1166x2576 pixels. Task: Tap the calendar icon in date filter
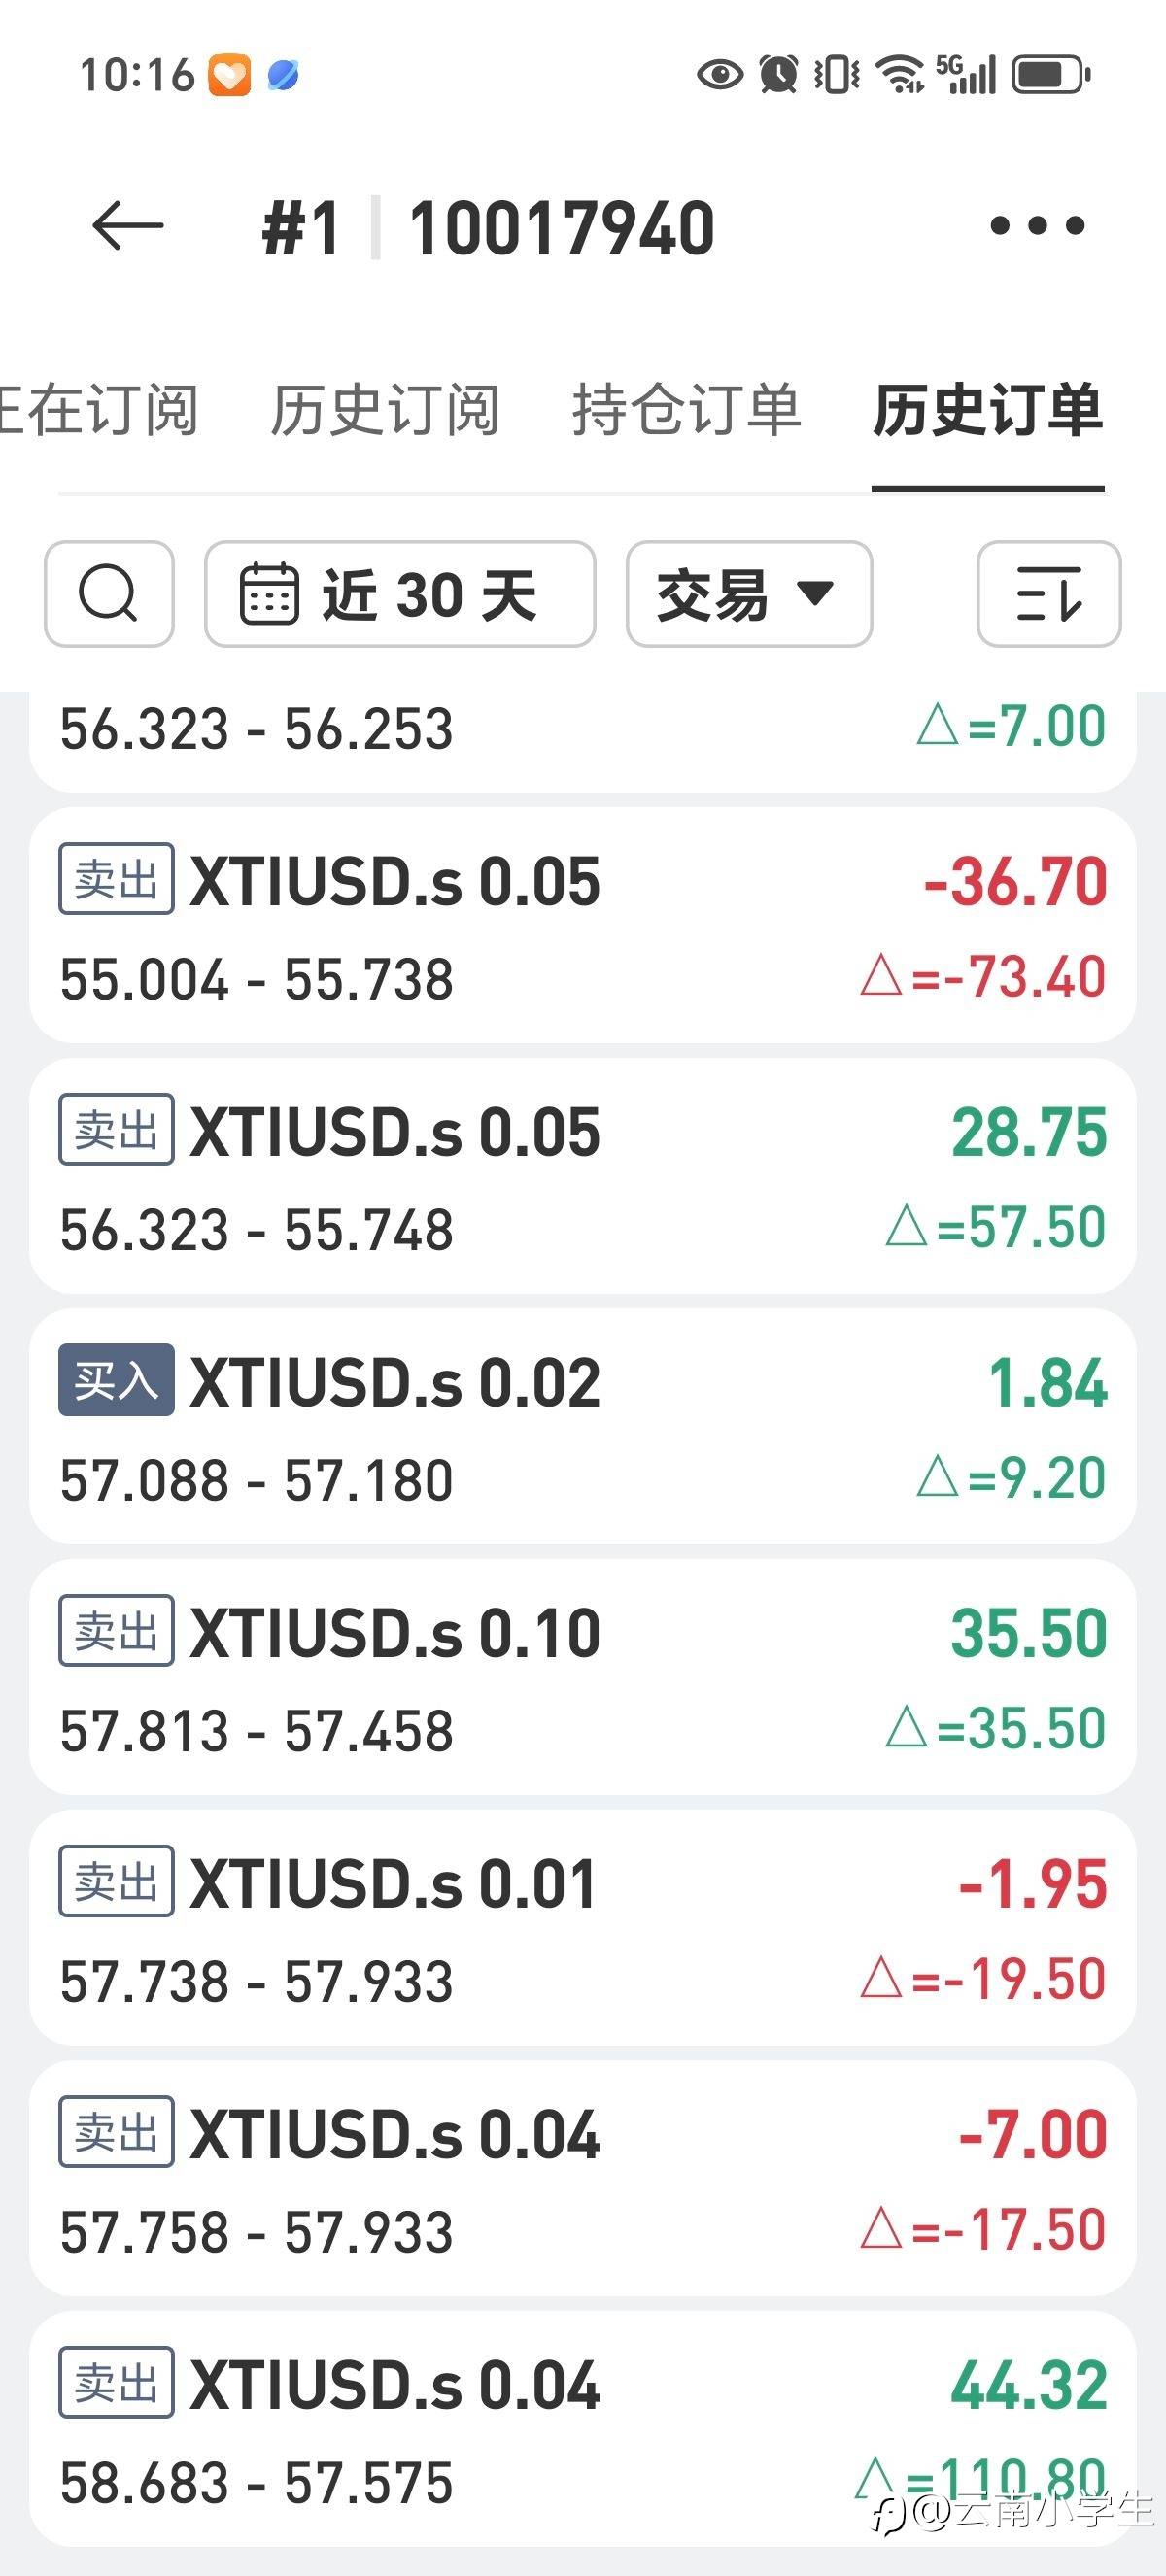point(269,594)
